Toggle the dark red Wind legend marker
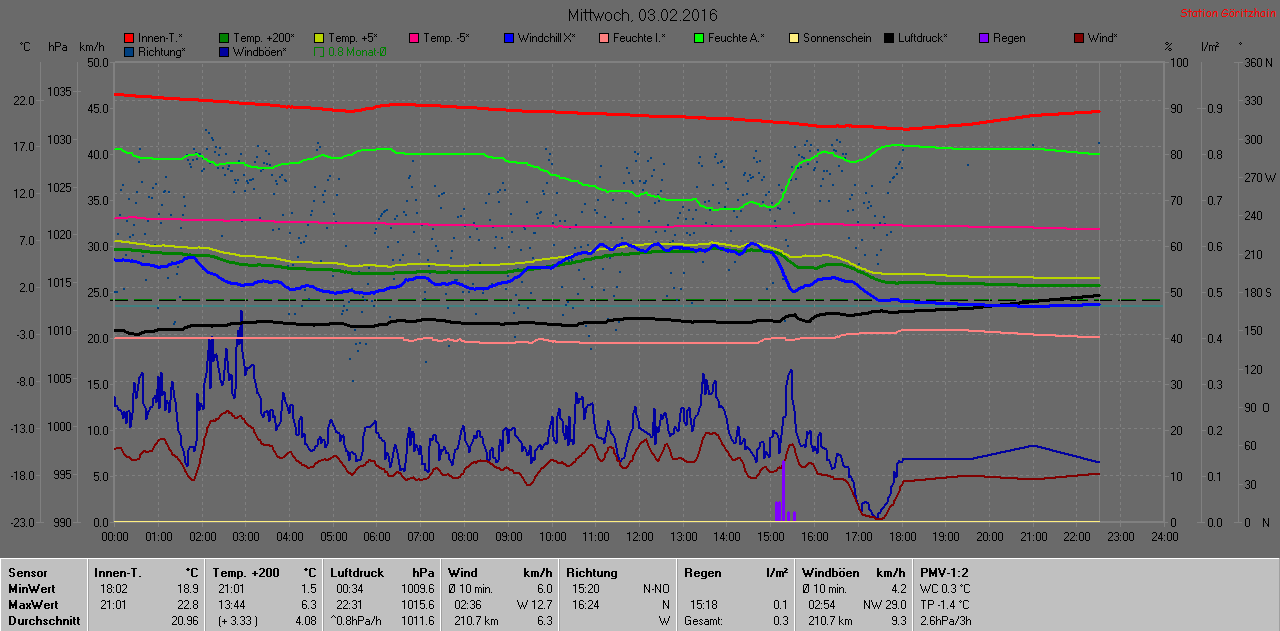The width and height of the screenshot is (1280, 631). (1079, 38)
